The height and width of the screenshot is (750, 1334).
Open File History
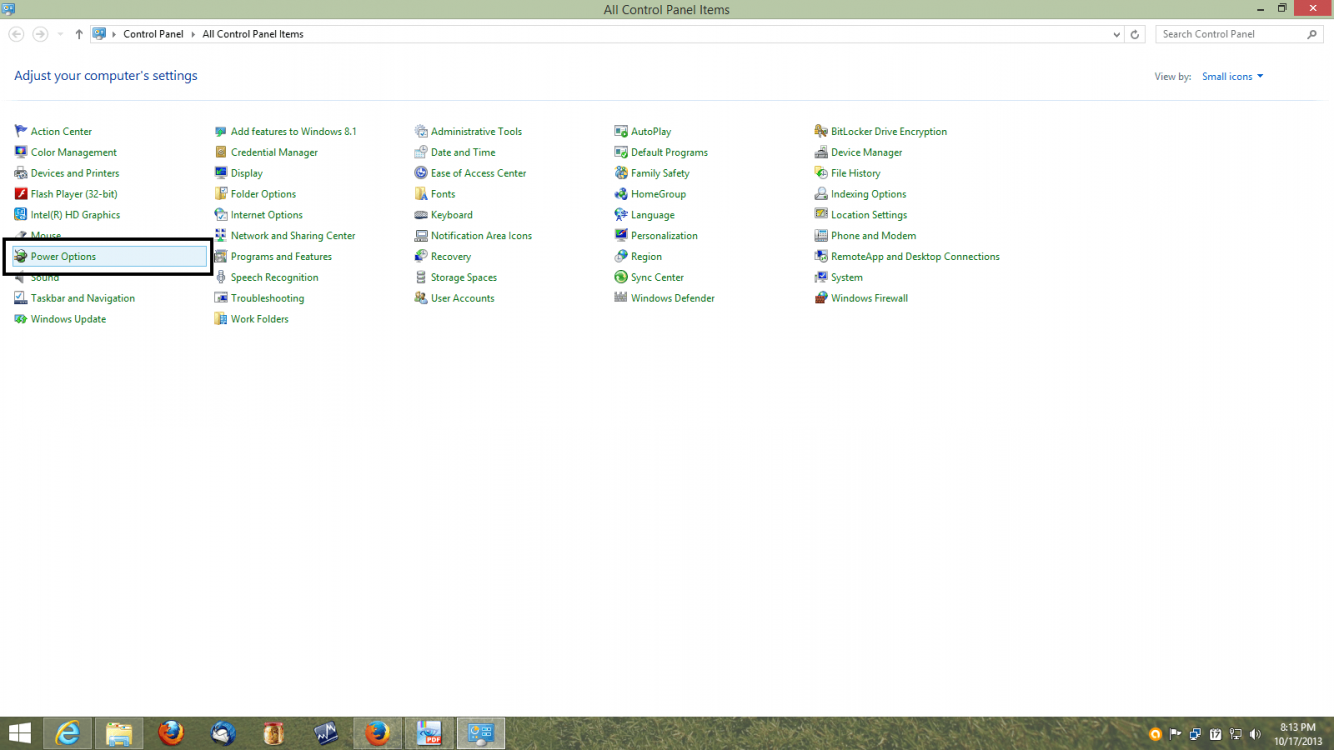coord(855,173)
